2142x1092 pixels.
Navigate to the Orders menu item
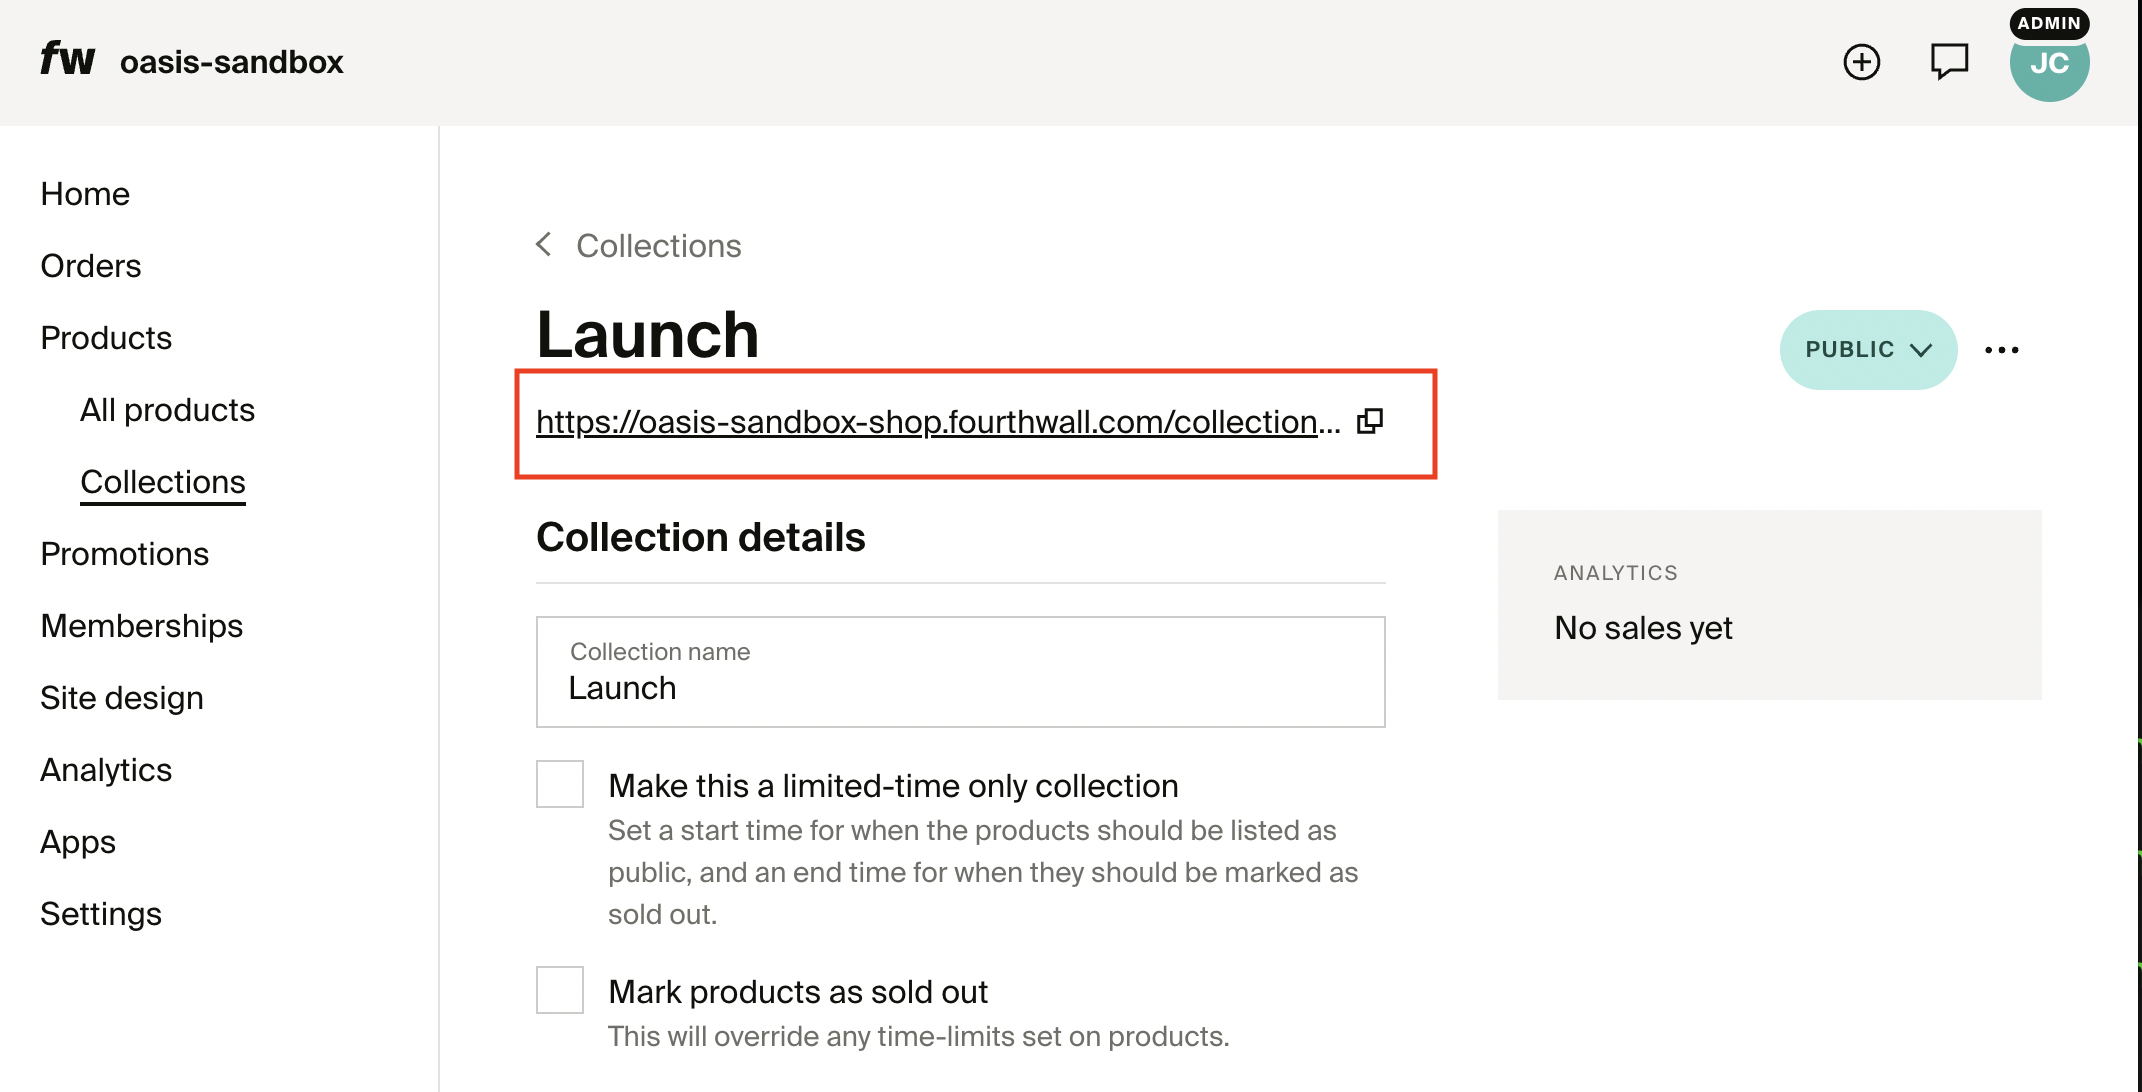click(x=91, y=265)
